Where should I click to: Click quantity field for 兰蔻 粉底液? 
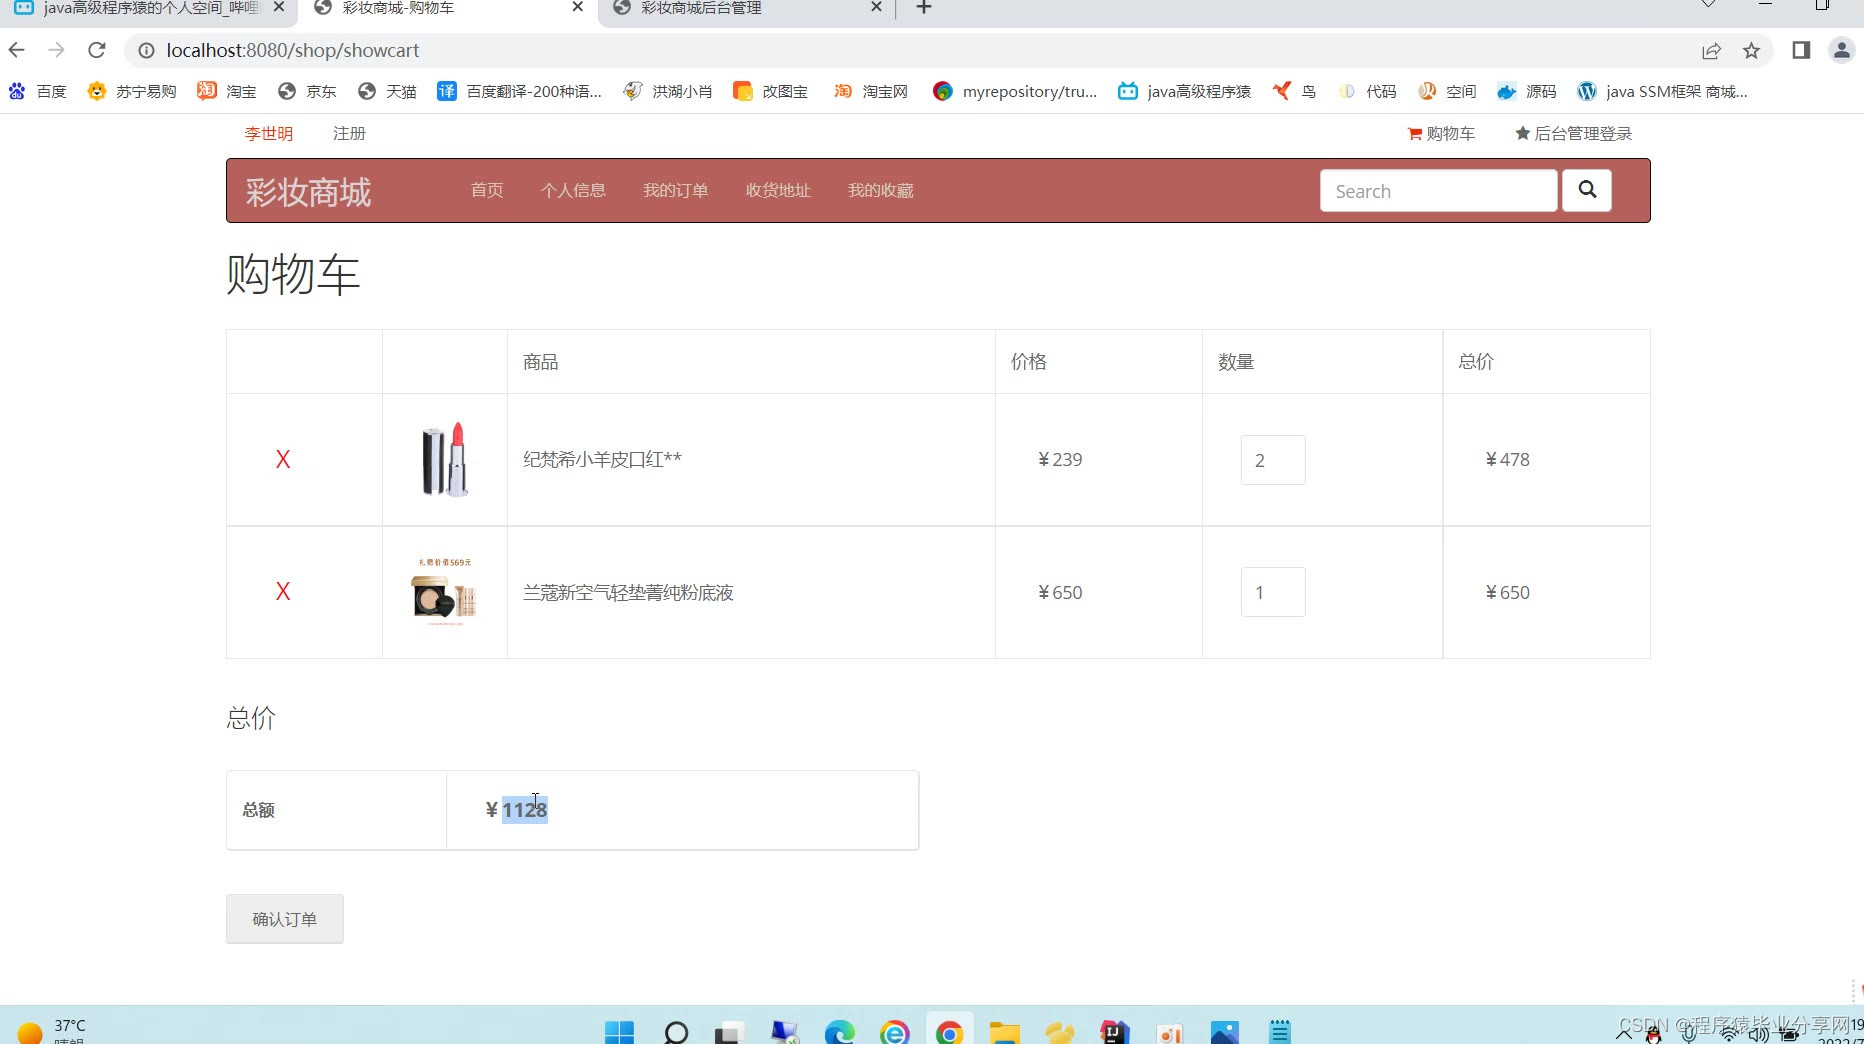(x=1273, y=592)
